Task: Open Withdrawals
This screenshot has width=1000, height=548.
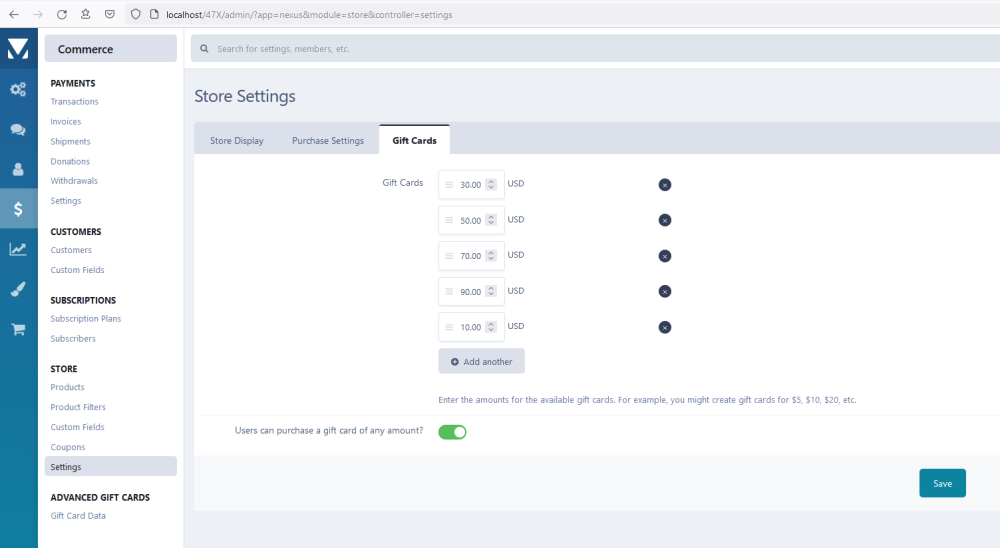Action: click(x=74, y=181)
